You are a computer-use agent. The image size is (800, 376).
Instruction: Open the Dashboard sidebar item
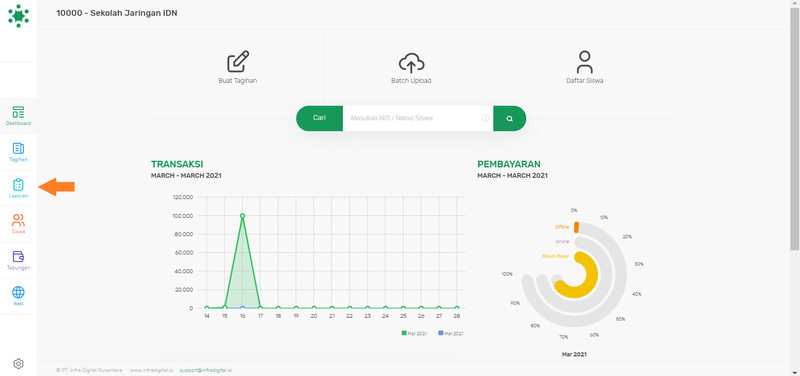click(x=18, y=116)
